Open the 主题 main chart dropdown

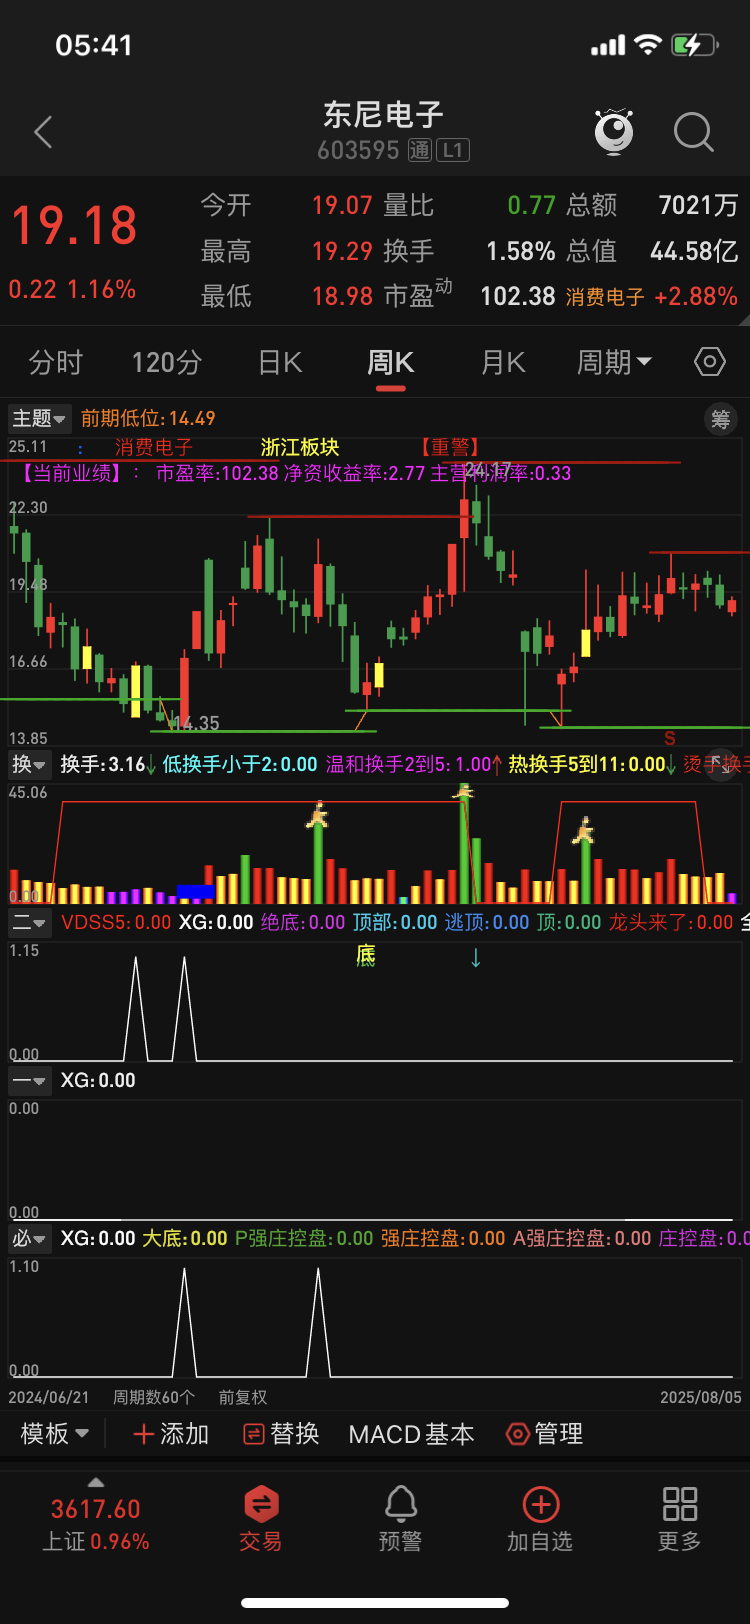click(39, 418)
